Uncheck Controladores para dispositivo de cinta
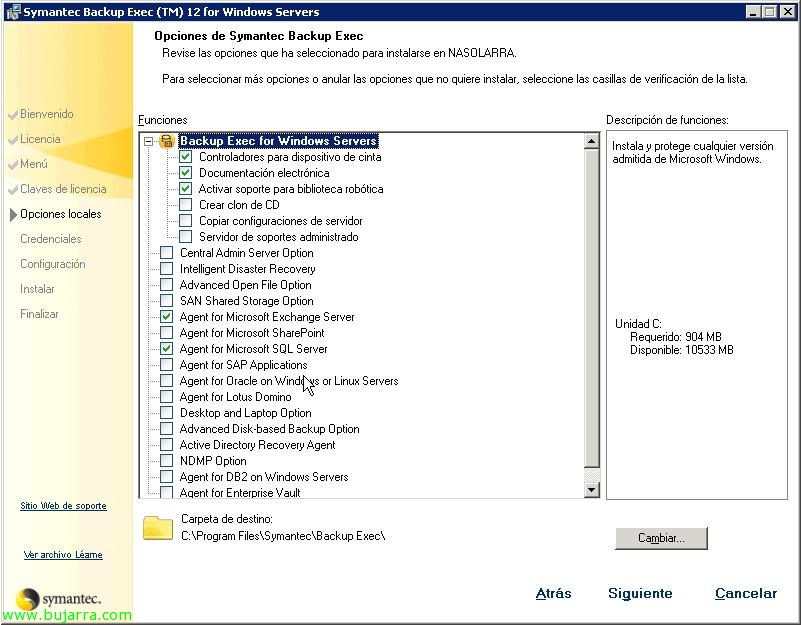 click(x=185, y=157)
